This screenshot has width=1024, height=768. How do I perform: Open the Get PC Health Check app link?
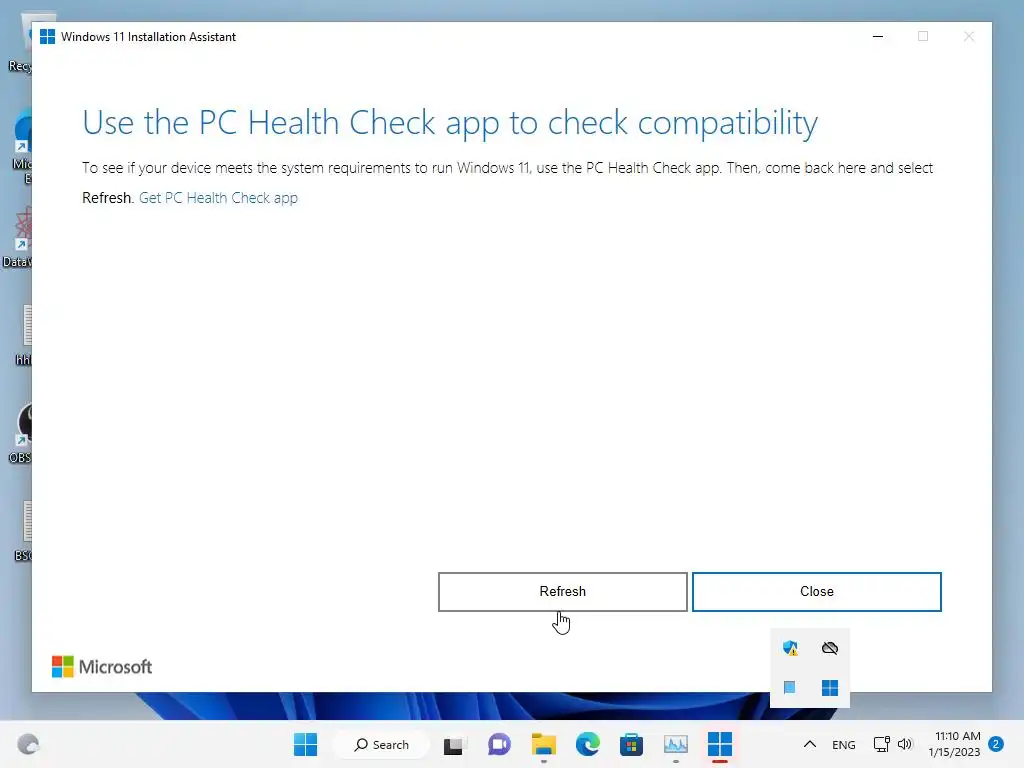pos(218,198)
